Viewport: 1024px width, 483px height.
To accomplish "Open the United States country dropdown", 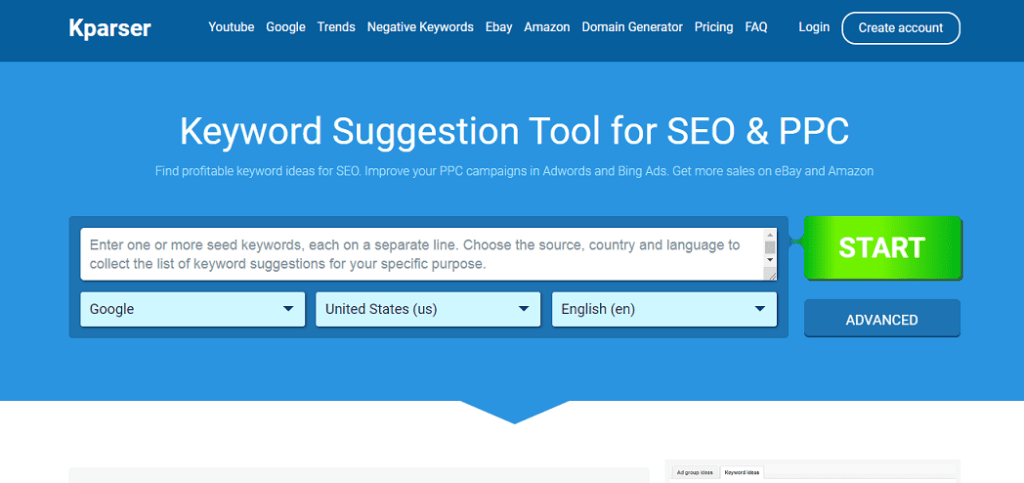I will [427, 309].
